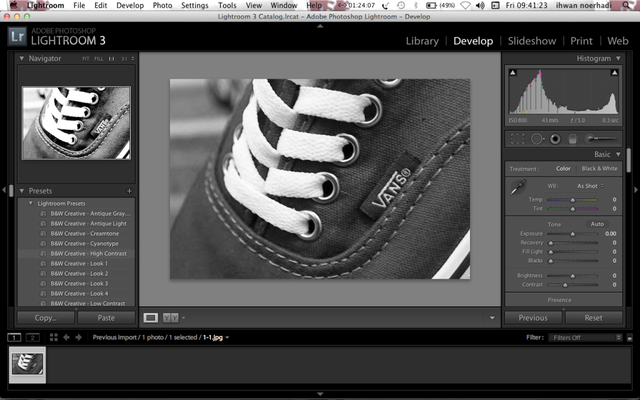Open the Tools menu

point(227,5)
